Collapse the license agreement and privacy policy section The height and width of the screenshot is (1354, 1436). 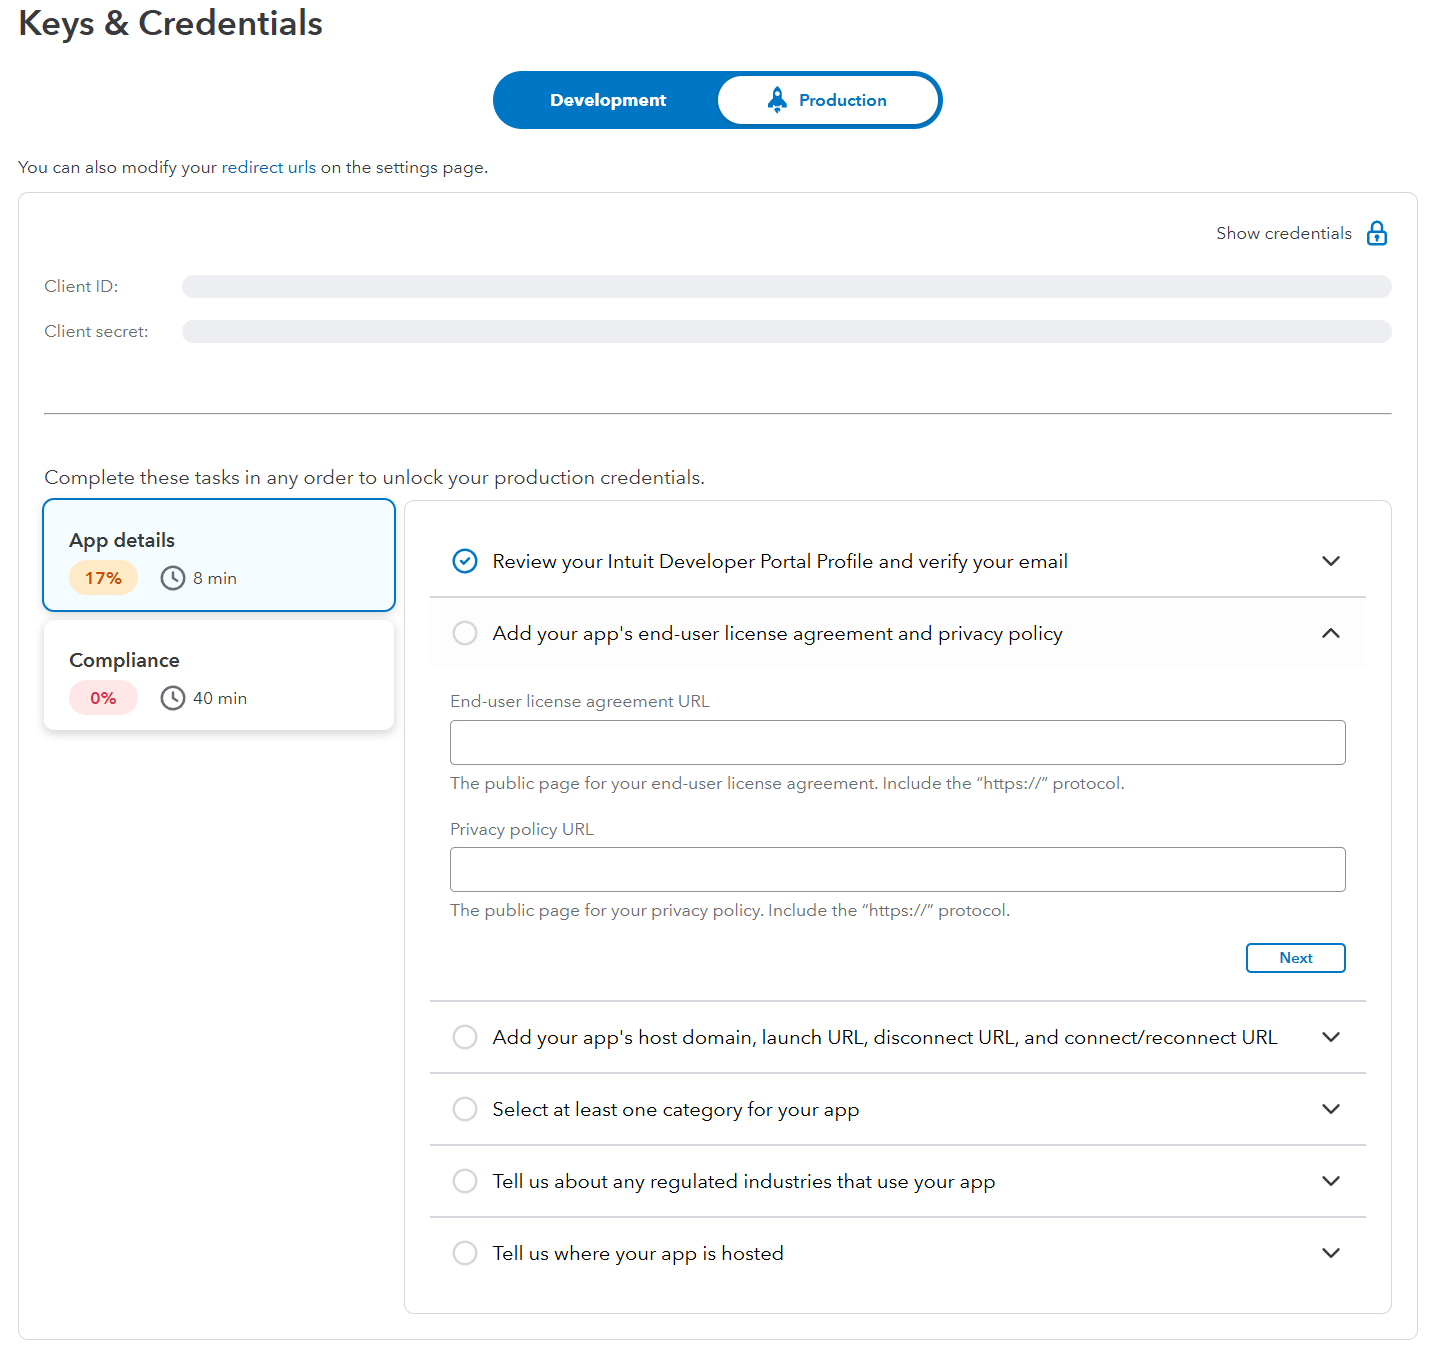coord(1330,633)
